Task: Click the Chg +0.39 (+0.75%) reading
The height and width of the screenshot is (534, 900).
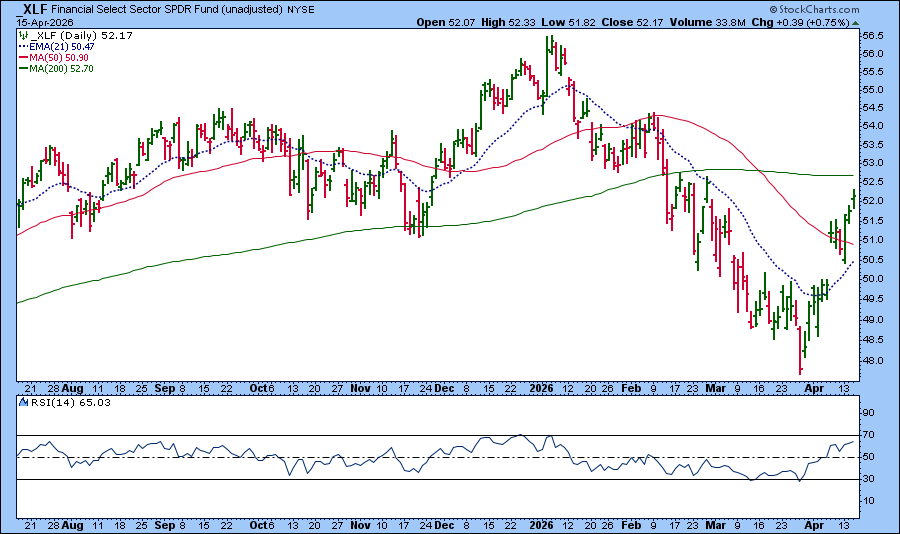Action: coord(800,22)
